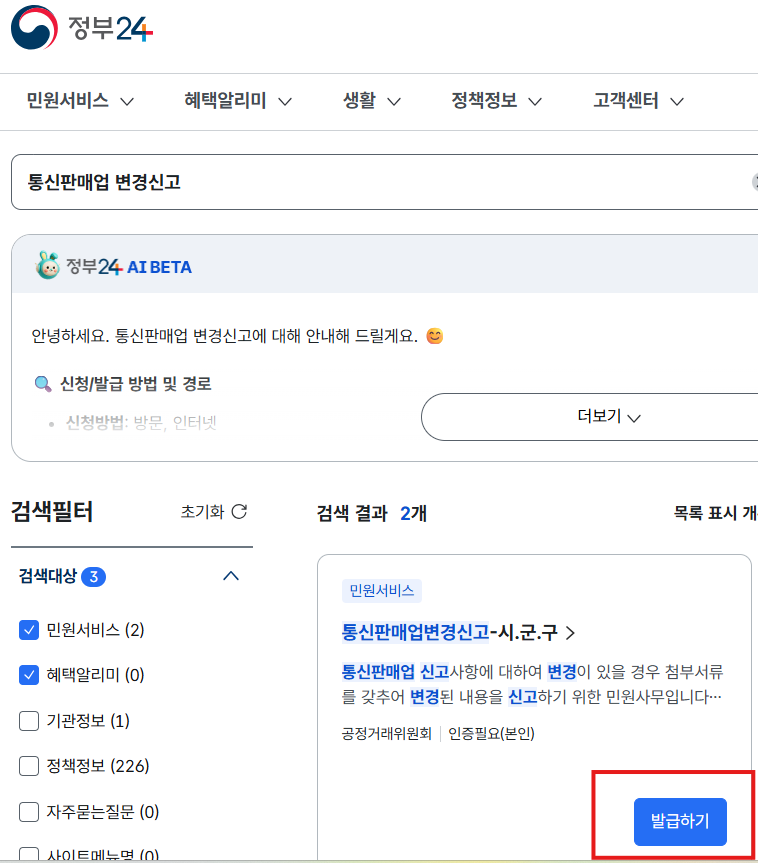Click the result description starting 통신판매업 신고사항에

(x=532, y=684)
